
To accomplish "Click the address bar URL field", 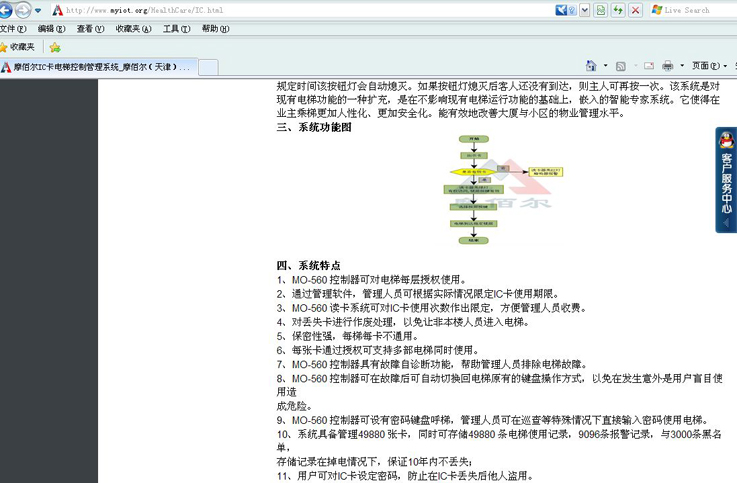I will coord(301,10).
